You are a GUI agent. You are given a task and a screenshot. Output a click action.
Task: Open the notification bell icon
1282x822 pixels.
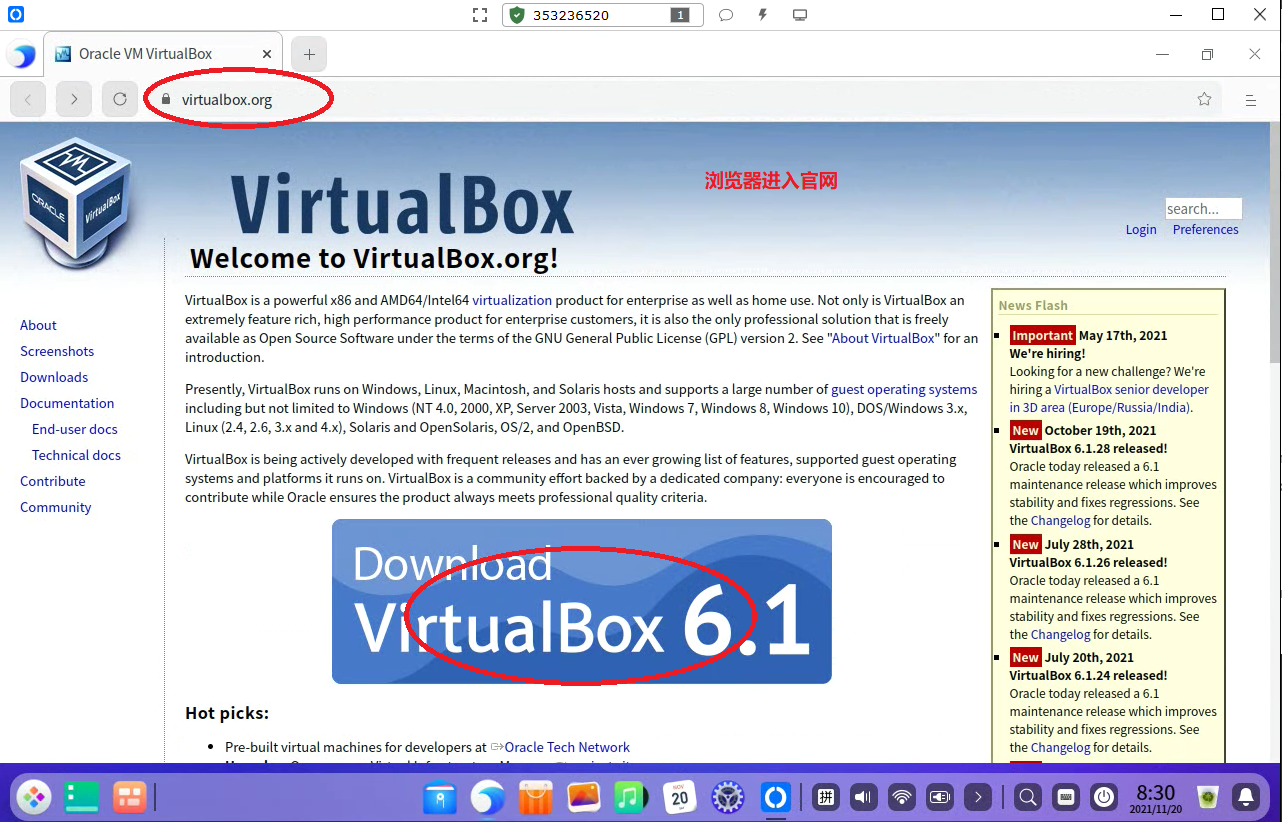pos(1246,797)
